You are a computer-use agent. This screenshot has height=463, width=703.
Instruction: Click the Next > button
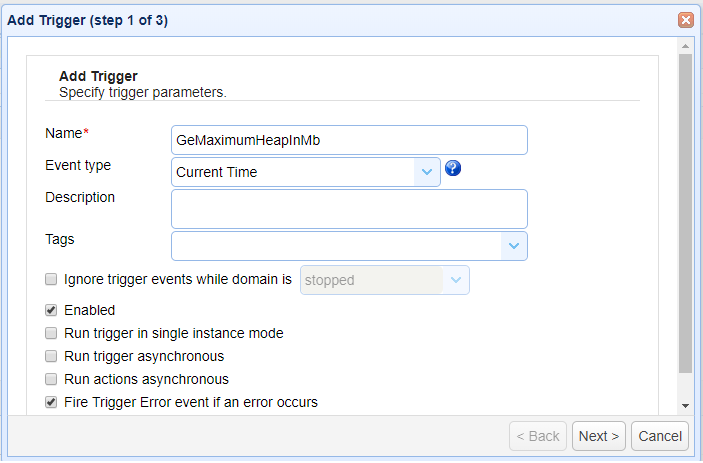(599, 436)
